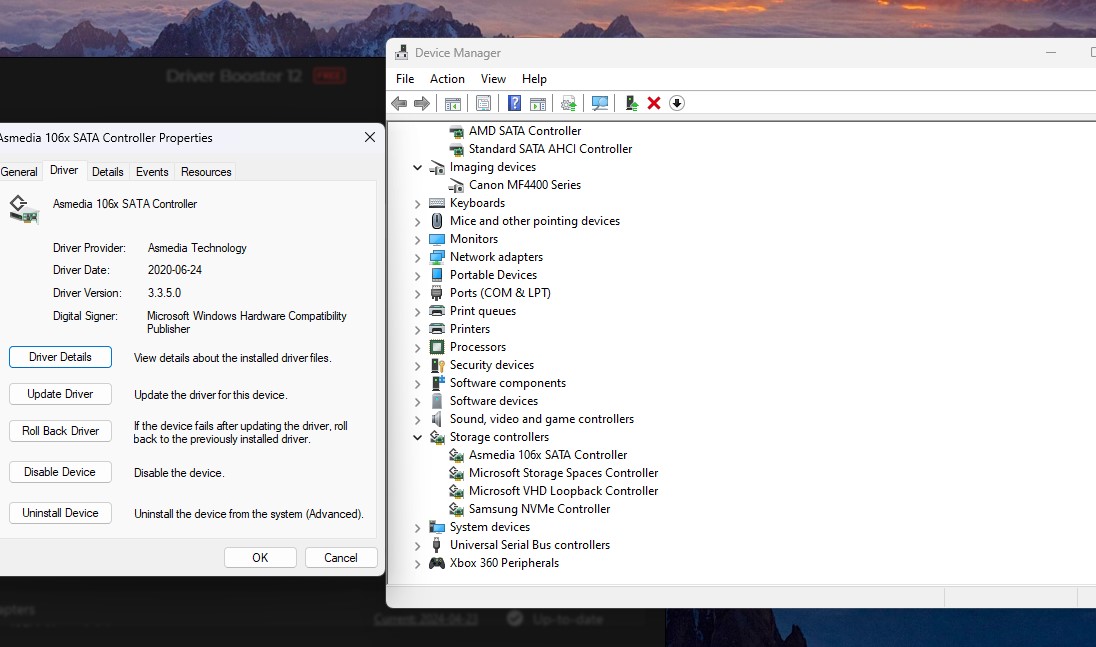Close the Asmedia properties dialog
The width and height of the screenshot is (1096, 647).
click(x=370, y=138)
